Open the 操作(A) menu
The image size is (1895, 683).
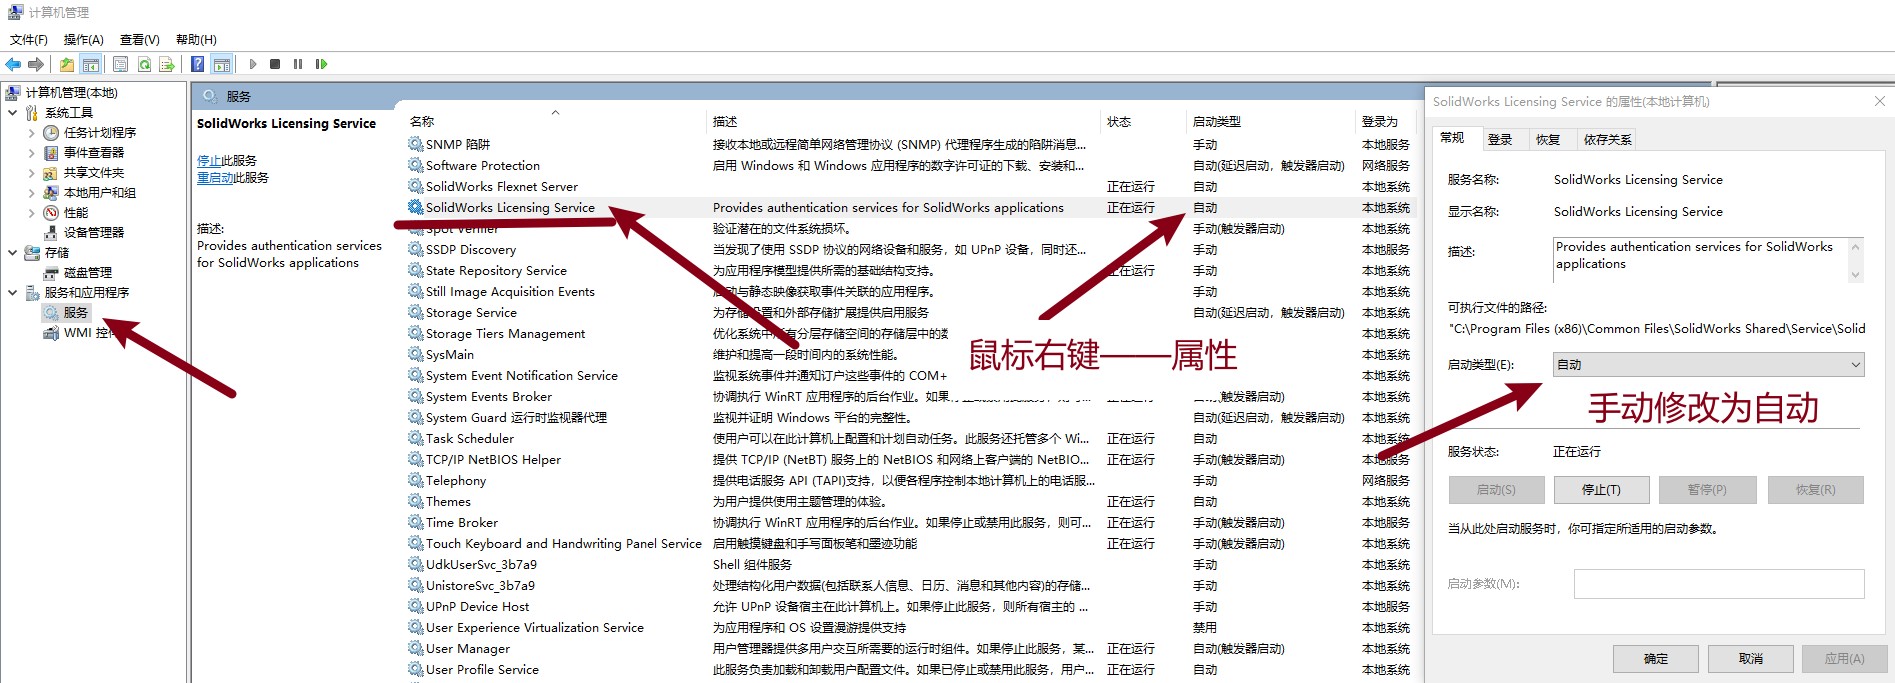pyautogui.click(x=84, y=39)
